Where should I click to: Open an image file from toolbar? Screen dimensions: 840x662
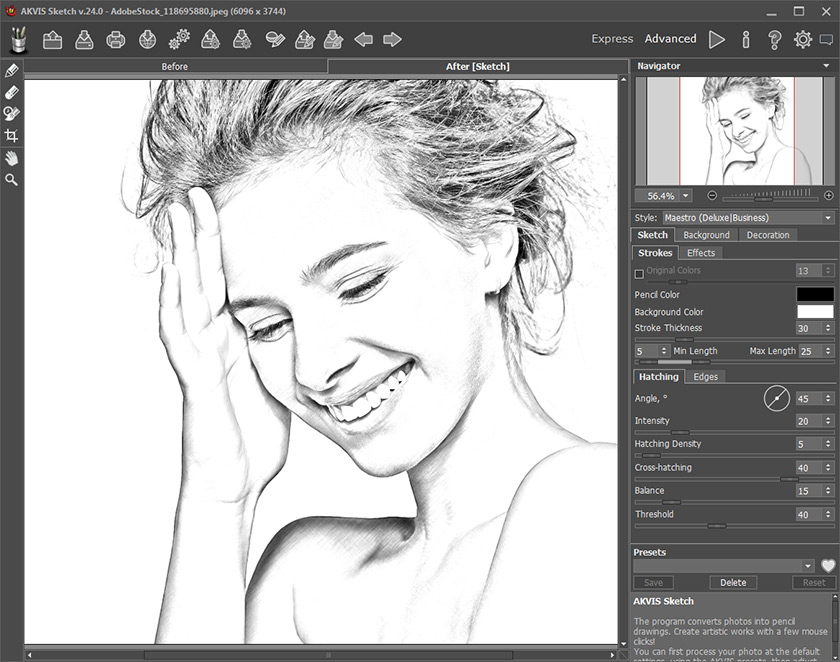tap(52, 40)
